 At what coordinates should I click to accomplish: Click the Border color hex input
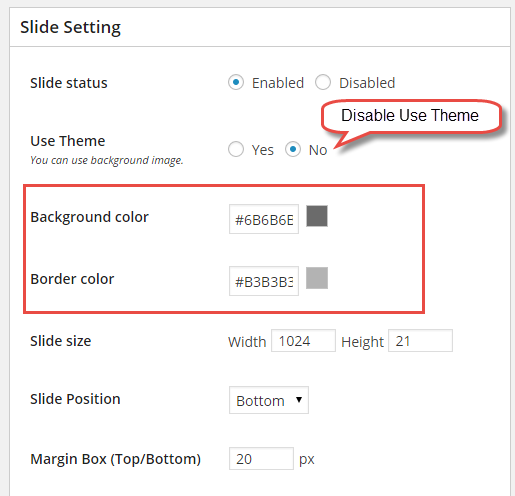click(x=264, y=281)
